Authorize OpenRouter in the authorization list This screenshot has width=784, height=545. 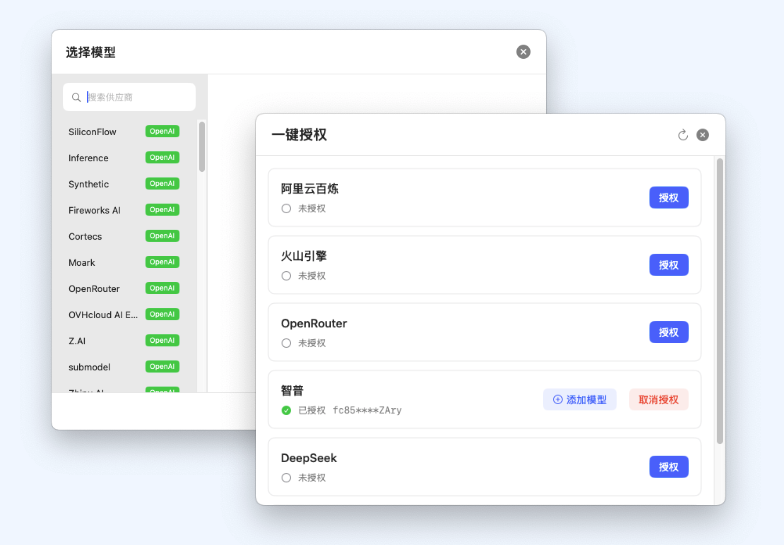[x=668, y=332]
